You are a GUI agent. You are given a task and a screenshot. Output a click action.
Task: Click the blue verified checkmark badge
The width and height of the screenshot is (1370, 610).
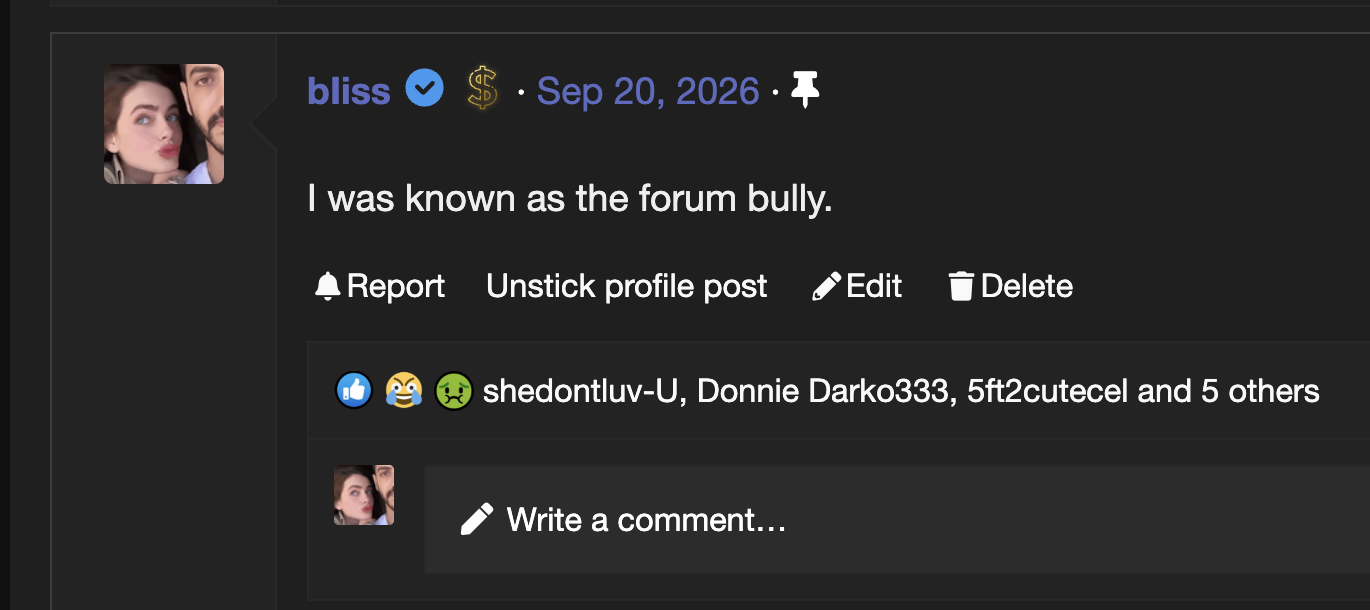tap(424, 90)
